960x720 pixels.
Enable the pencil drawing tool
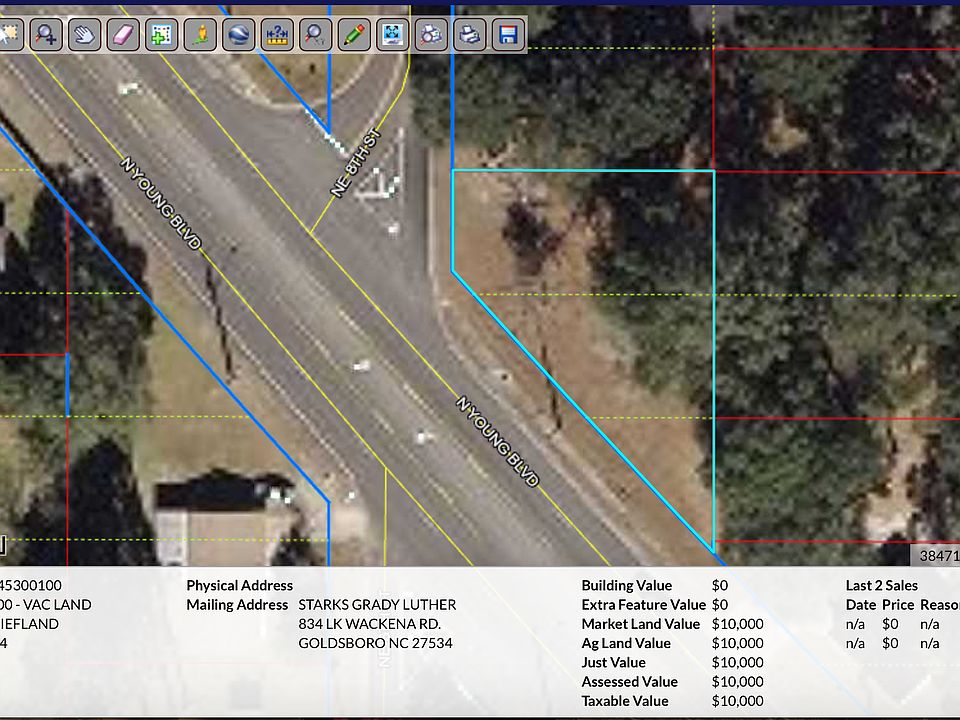pyautogui.click(x=352, y=35)
